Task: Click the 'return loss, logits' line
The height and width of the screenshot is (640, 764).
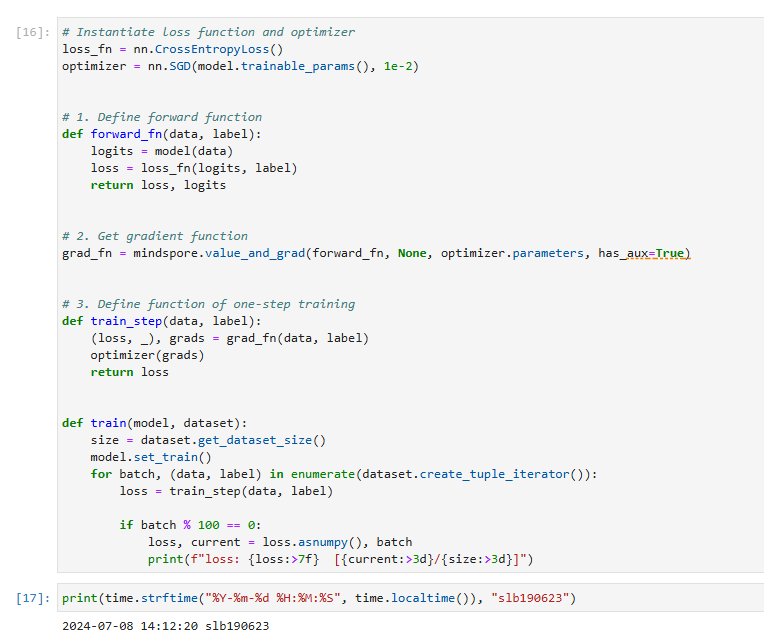Action: 158,185
